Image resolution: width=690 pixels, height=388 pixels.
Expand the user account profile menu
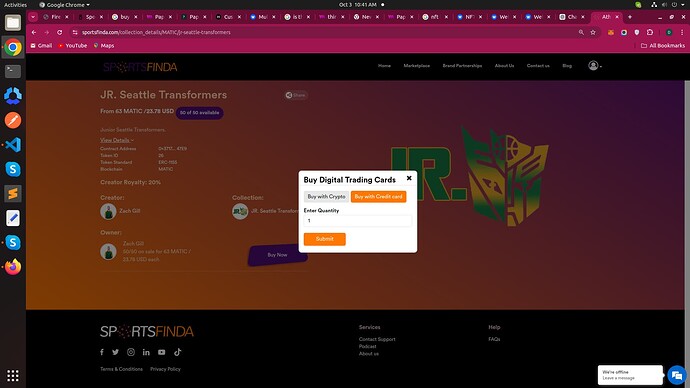pos(595,66)
